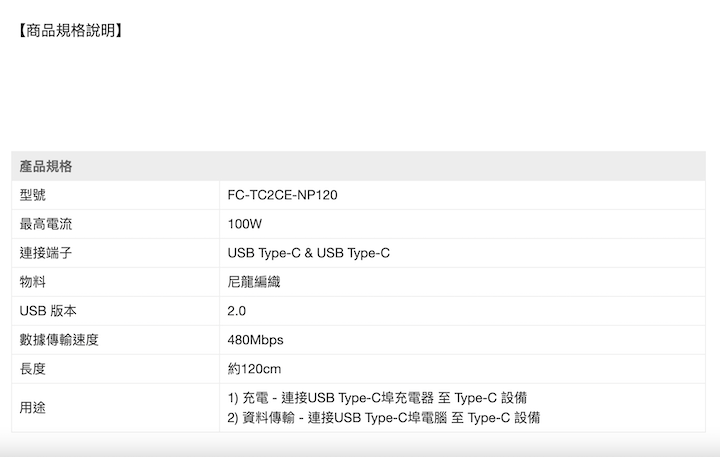Click the line starting with 2) 資料傳輸
Viewport: 720px width, 457px height.
tap(385, 417)
